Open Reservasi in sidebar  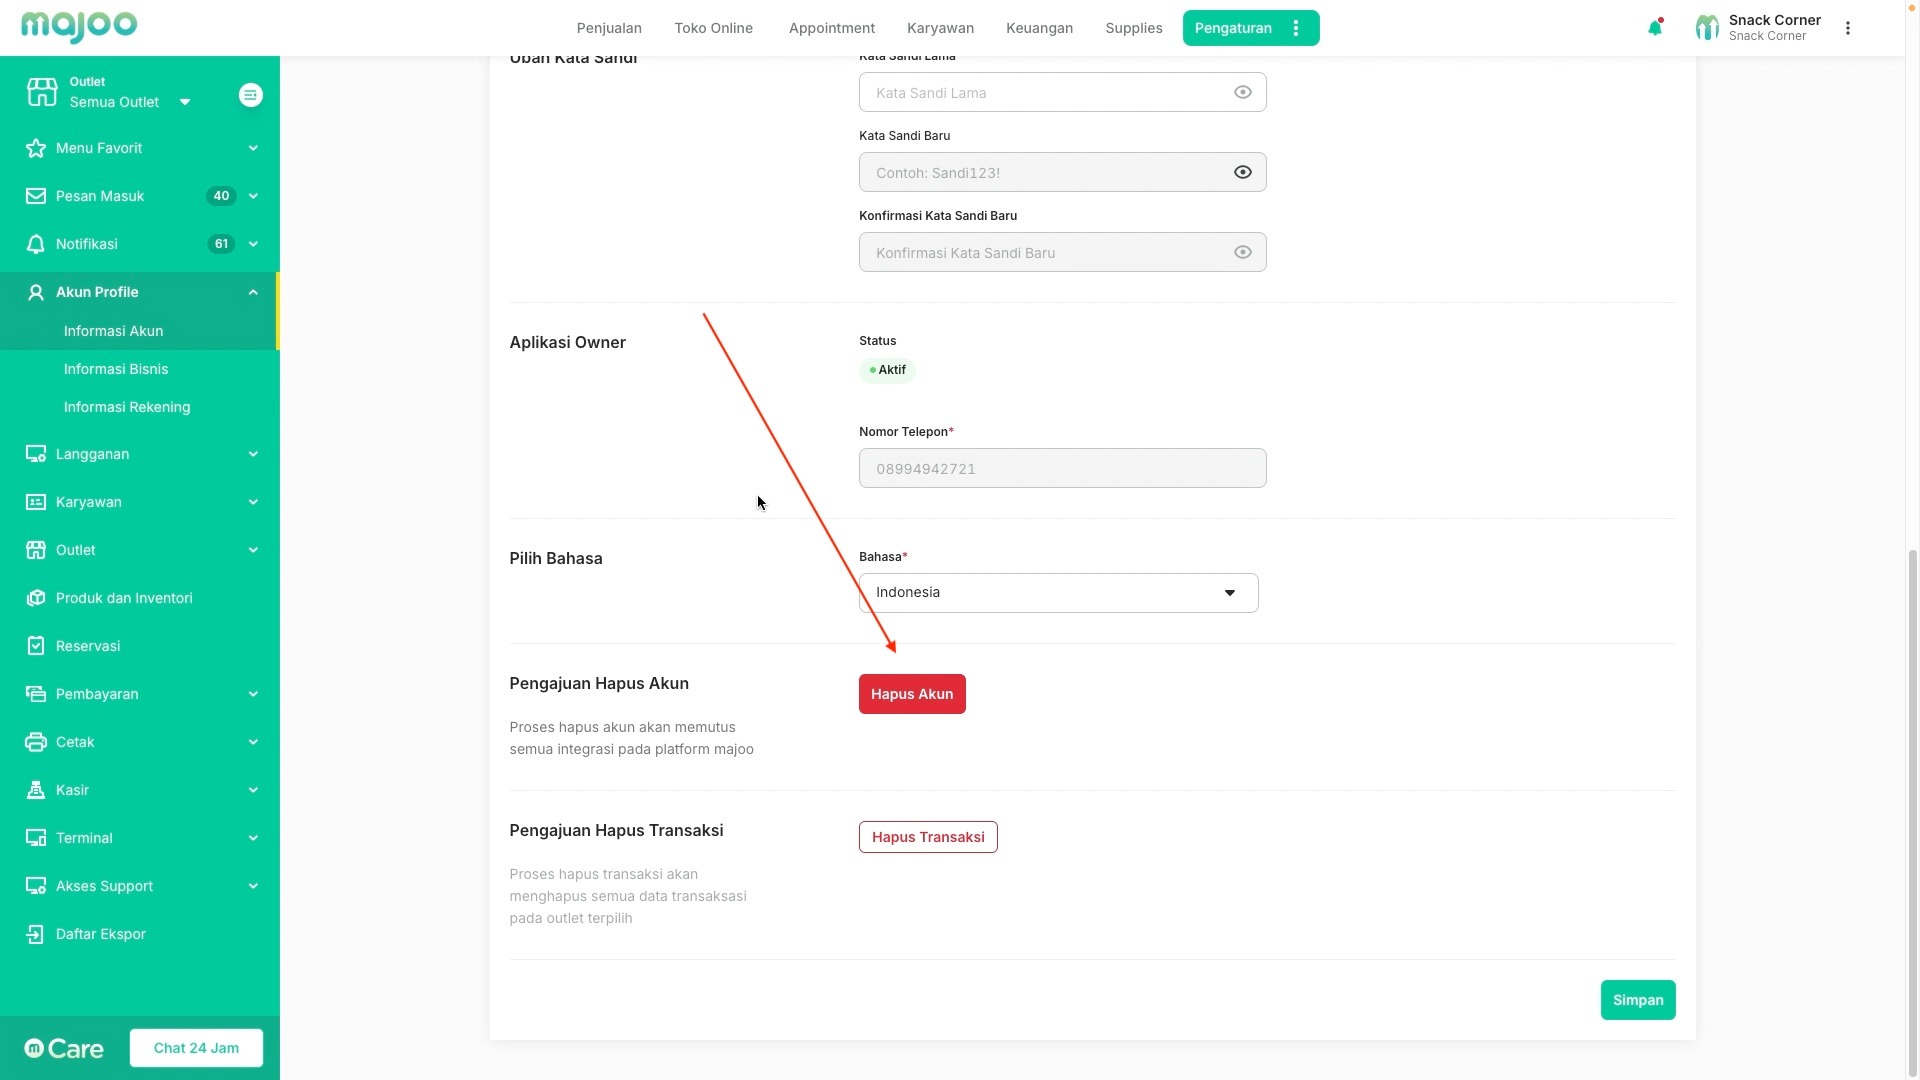point(88,646)
